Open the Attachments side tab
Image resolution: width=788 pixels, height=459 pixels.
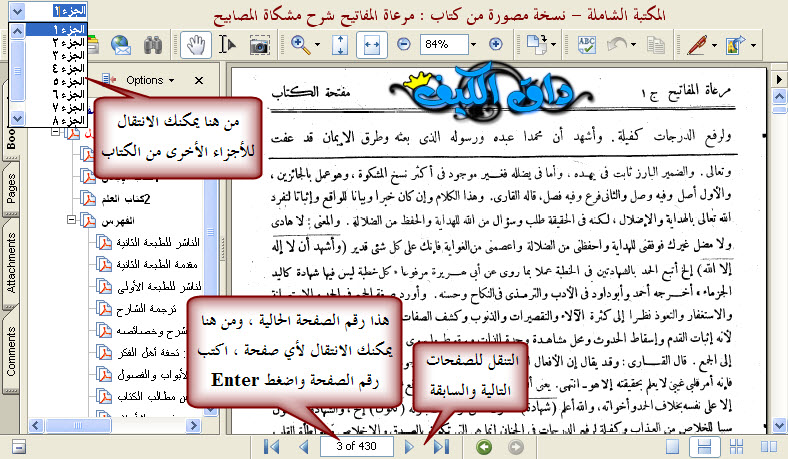(x=13, y=264)
